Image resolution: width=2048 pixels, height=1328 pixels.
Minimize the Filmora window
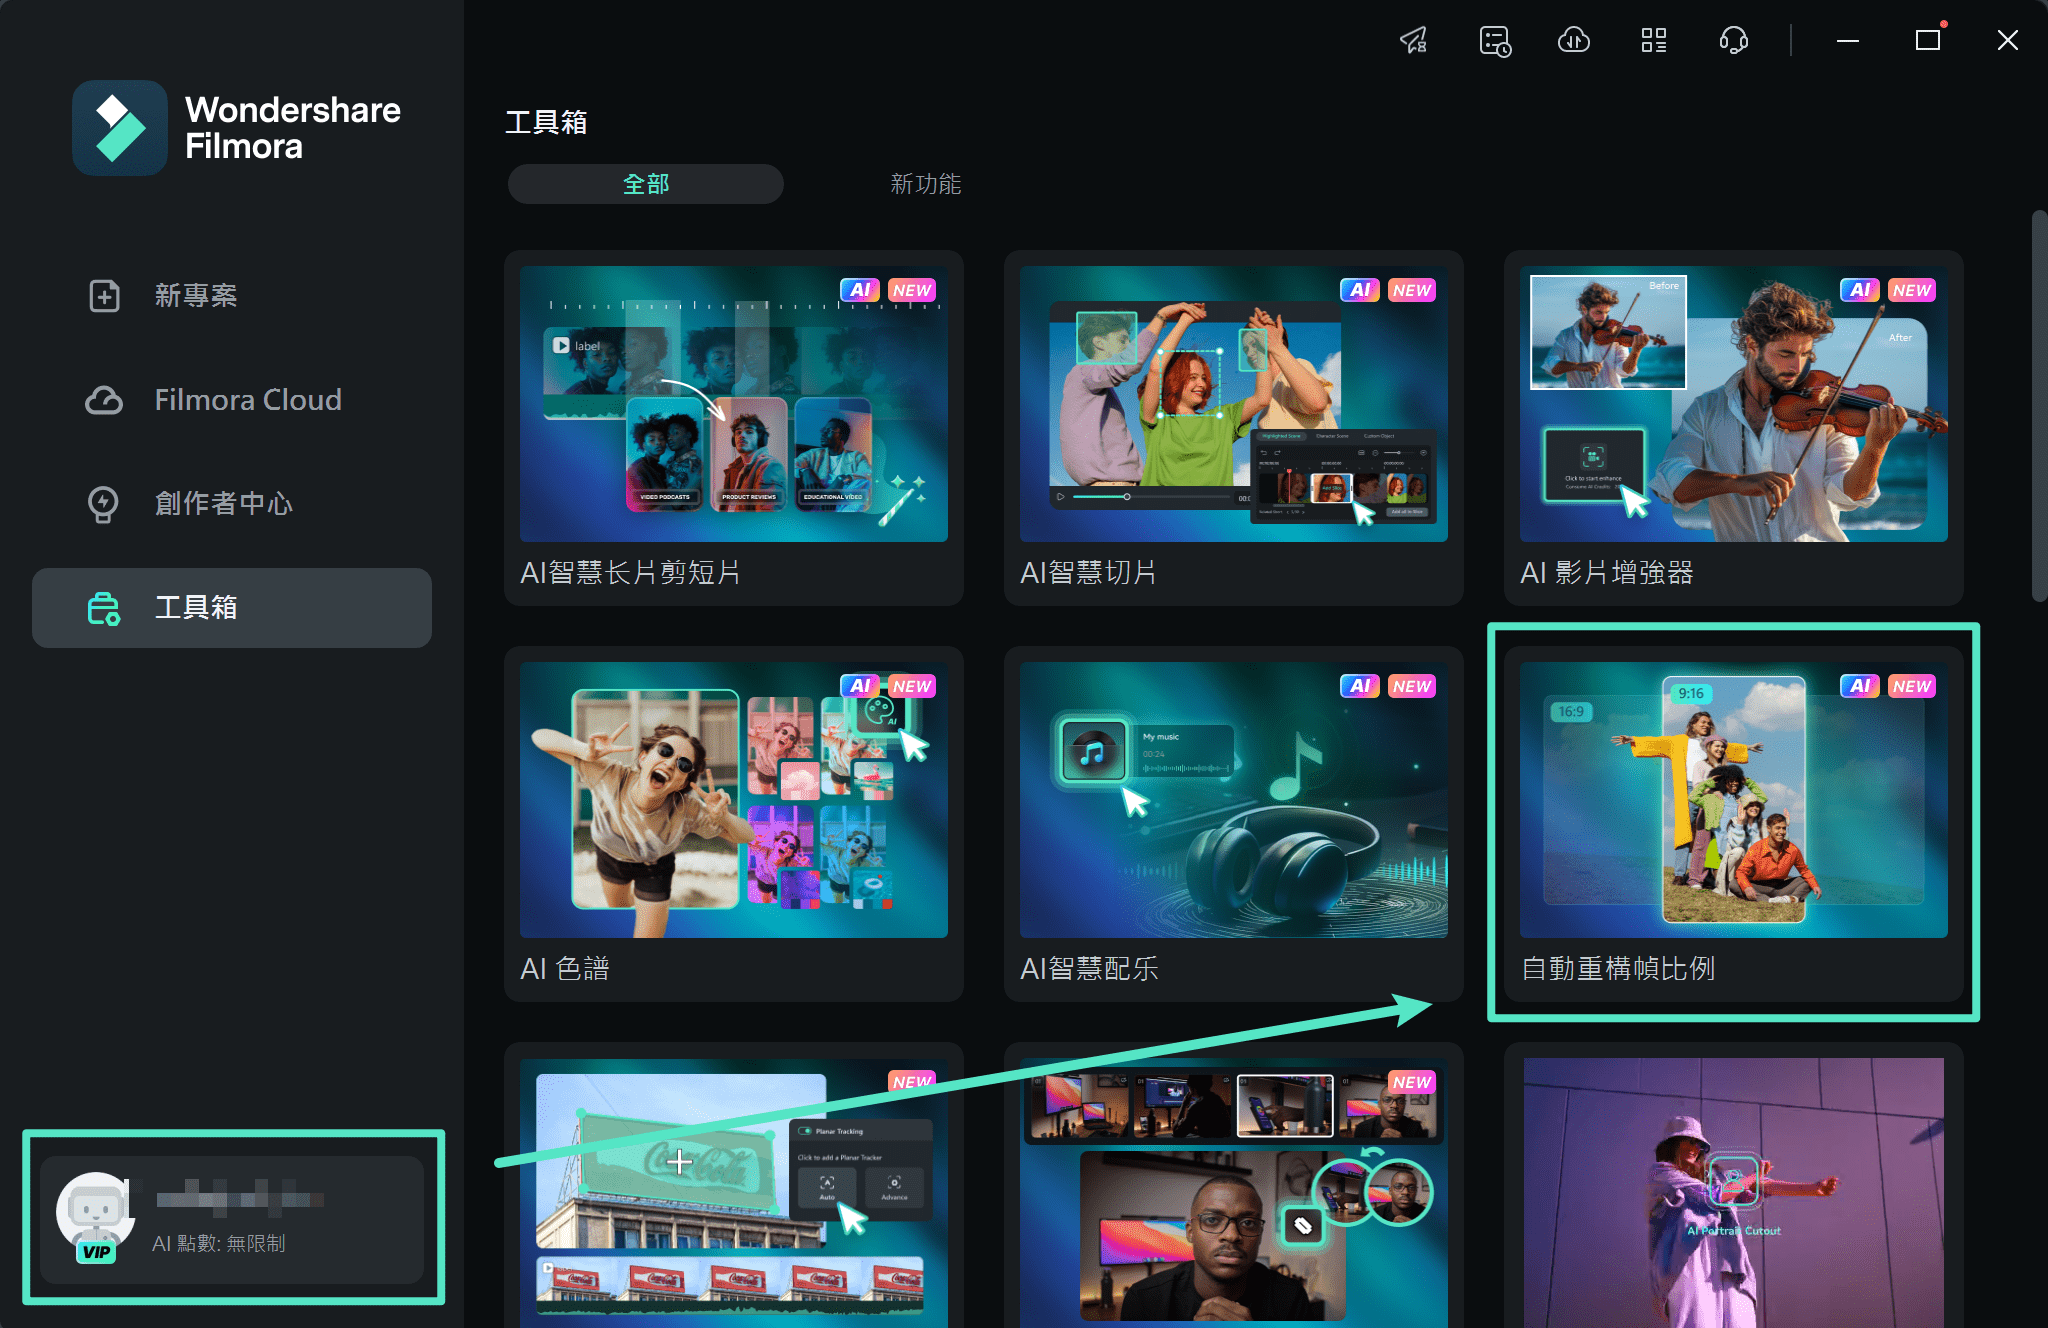(1848, 40)
